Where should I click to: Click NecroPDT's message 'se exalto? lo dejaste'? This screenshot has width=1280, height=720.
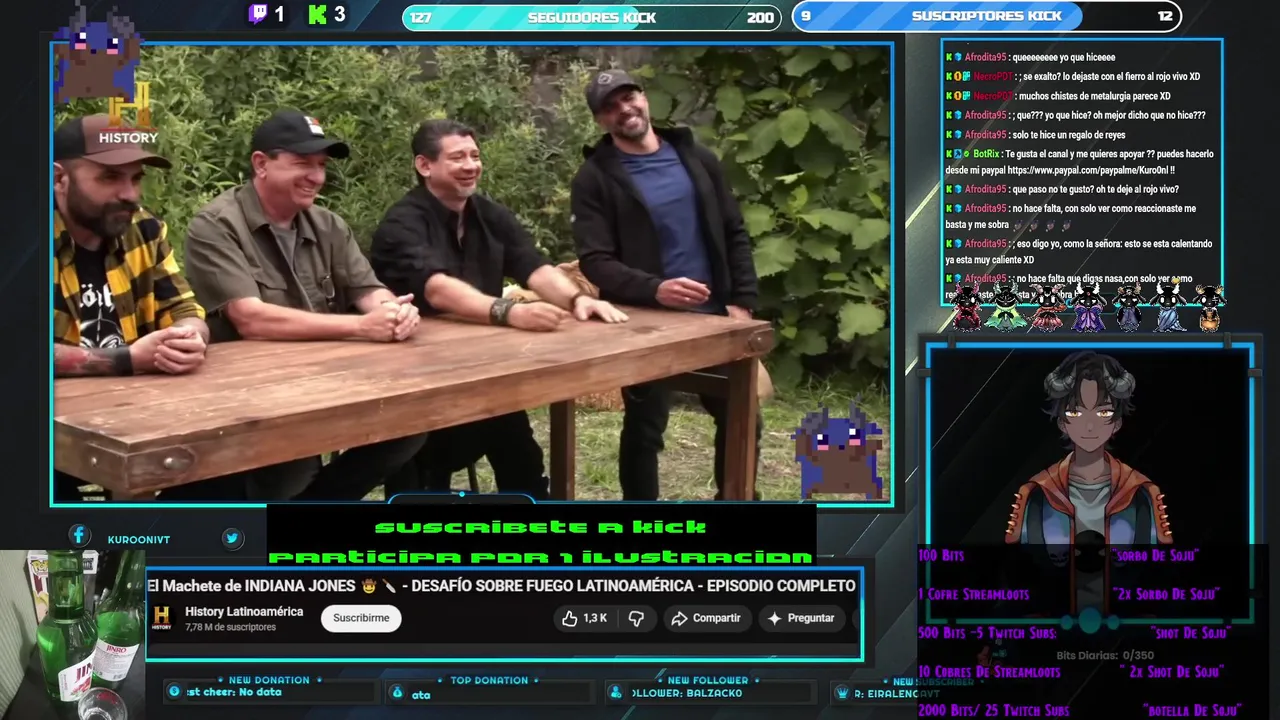click(1110, 76)
